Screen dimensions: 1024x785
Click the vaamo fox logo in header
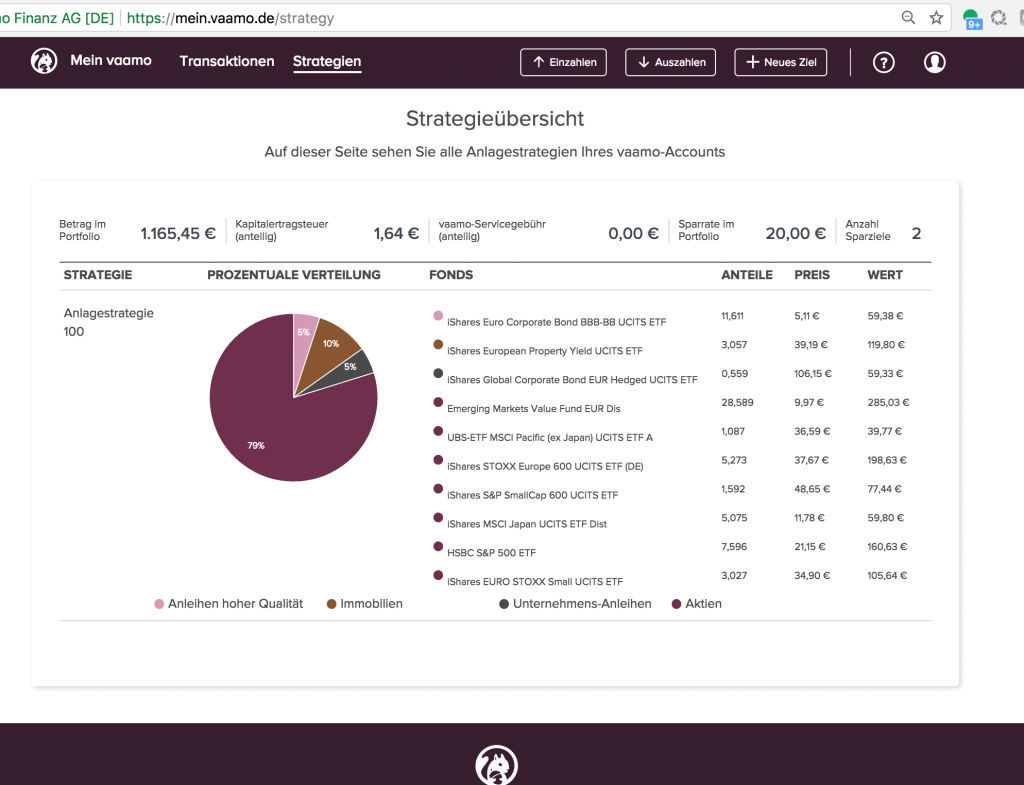44,61
